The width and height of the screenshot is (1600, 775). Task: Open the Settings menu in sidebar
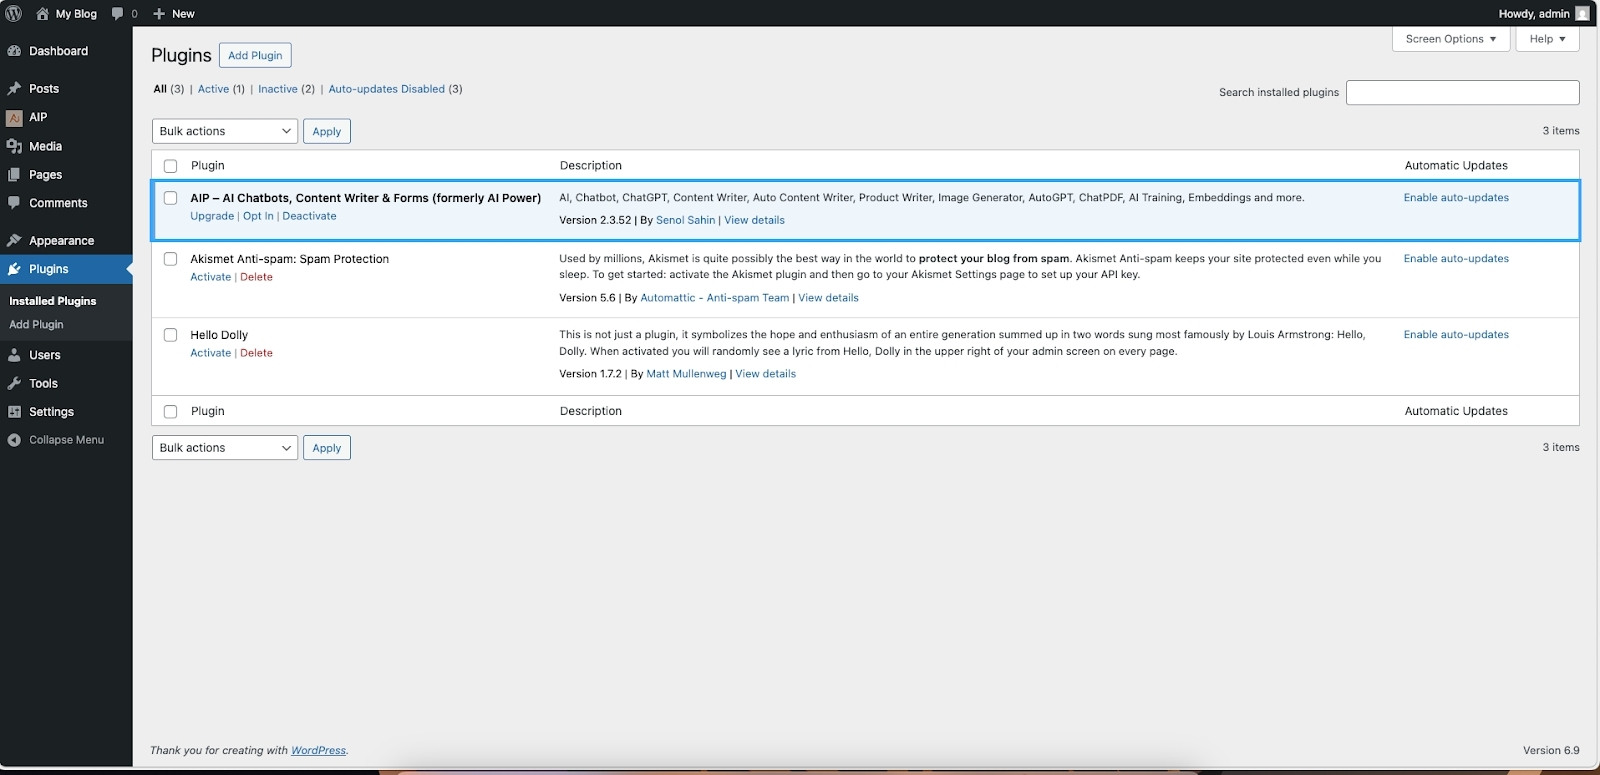tap(51, 412)
